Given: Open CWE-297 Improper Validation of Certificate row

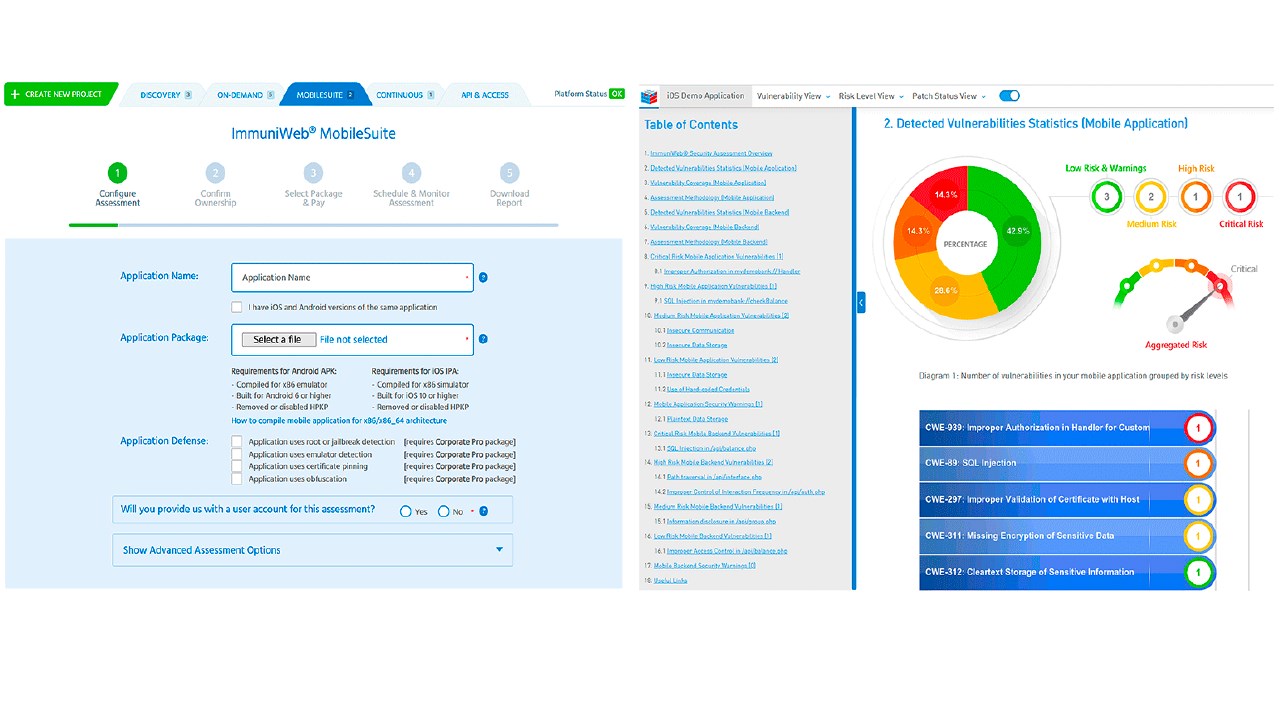Looking at the screenshot, I should tap(1067, 499).
